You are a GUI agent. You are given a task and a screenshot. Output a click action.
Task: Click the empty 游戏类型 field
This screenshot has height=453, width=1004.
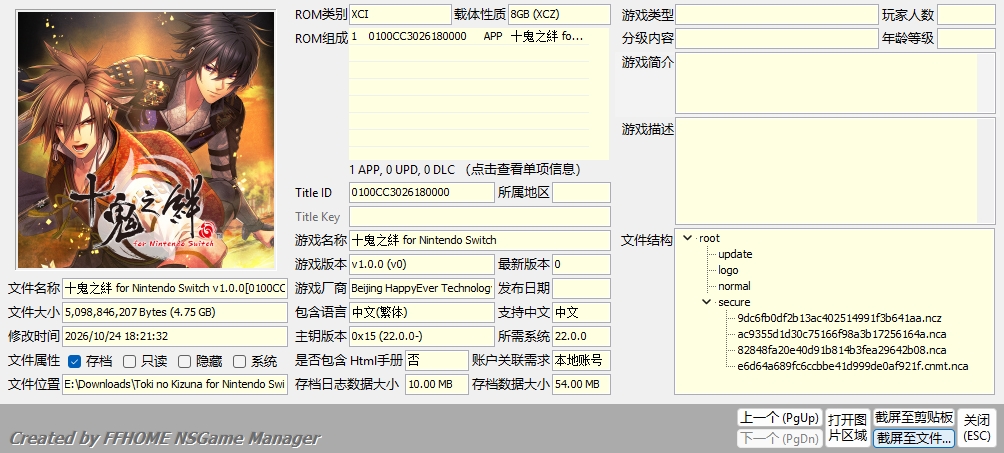click(777, 15)
